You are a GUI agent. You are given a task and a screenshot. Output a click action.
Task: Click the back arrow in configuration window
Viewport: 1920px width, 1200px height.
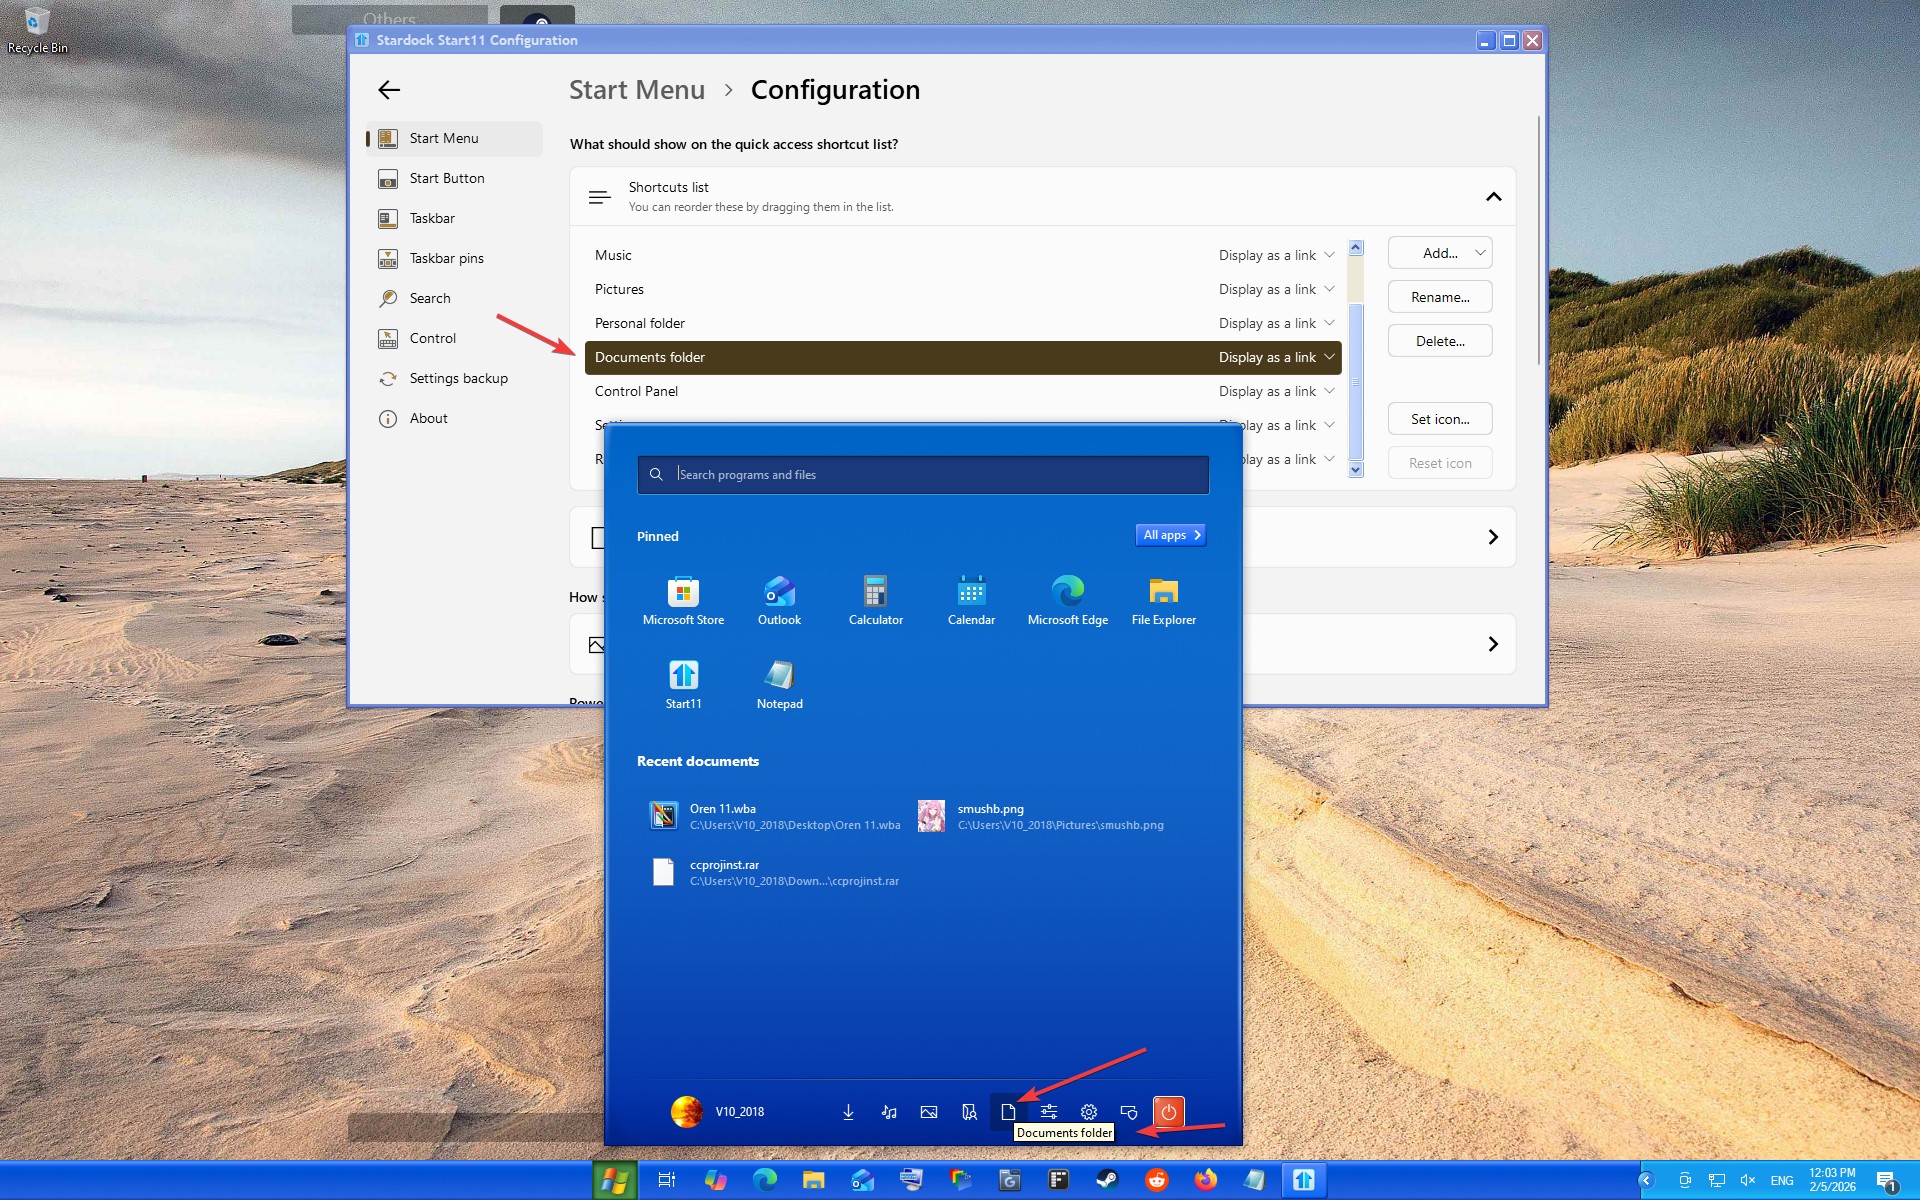pos(389,90)
